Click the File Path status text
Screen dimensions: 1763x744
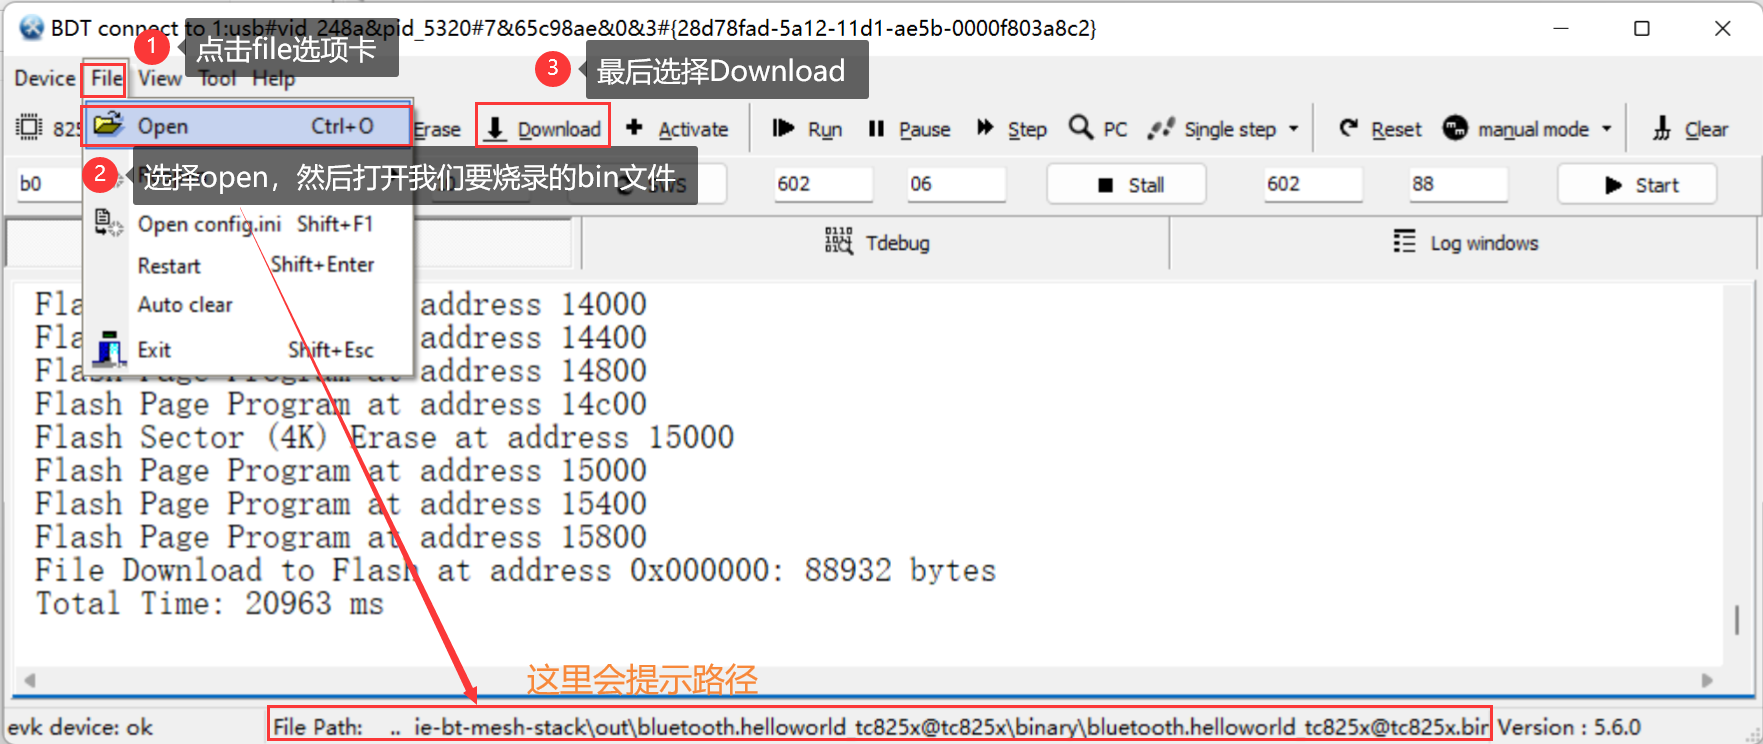pos(879,727)
